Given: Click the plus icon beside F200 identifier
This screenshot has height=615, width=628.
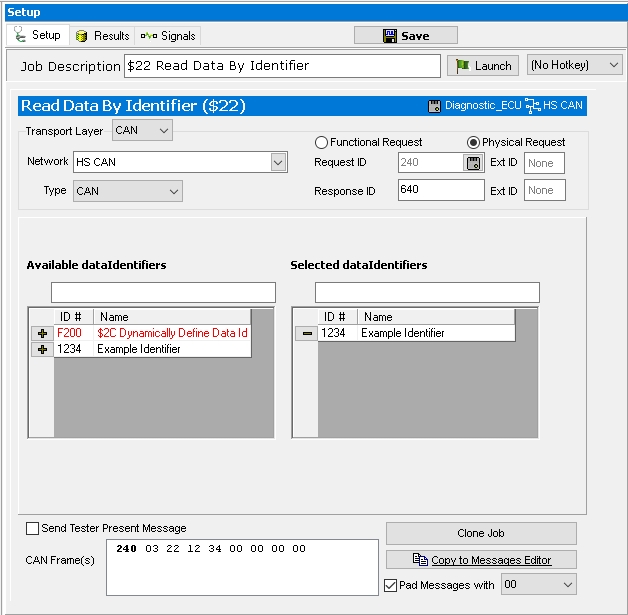Looking at the screenshot, I should click(42, 333).
